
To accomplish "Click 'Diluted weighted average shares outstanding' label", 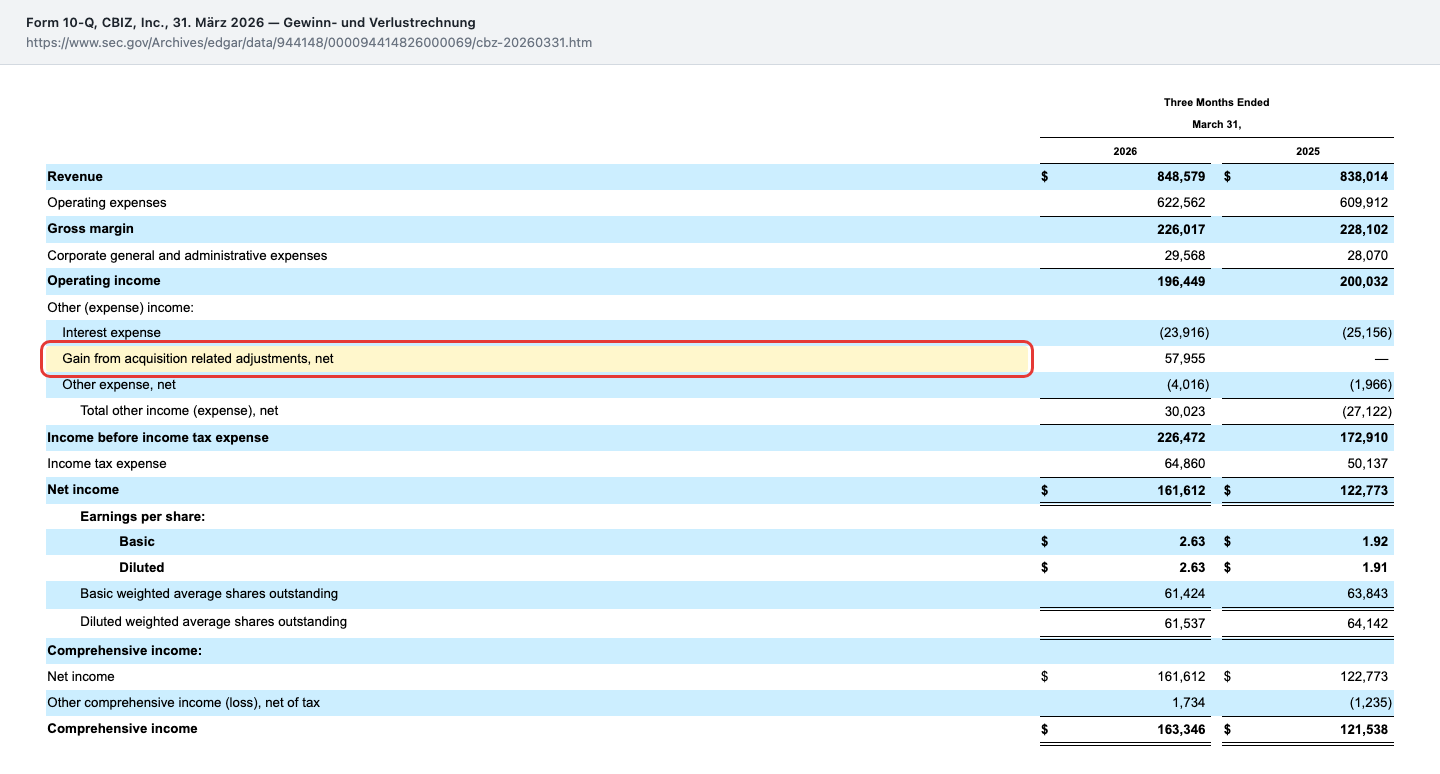I will click(x=214, y=622).
